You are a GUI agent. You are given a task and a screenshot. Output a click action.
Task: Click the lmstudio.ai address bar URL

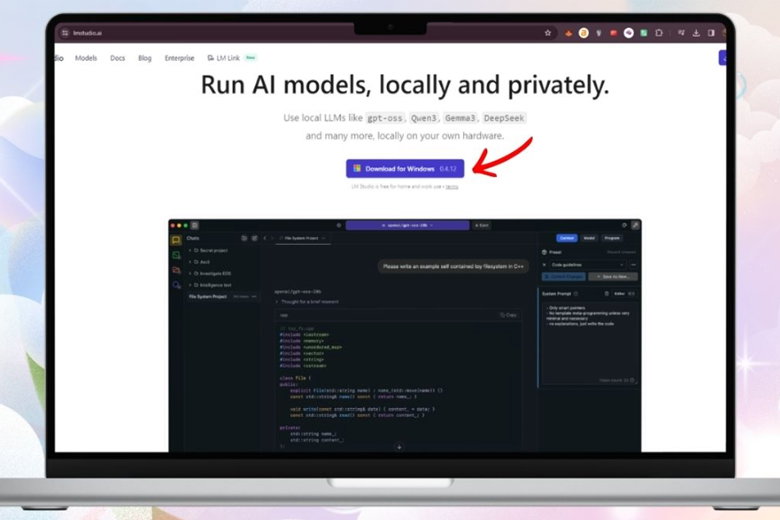point(87,33)
